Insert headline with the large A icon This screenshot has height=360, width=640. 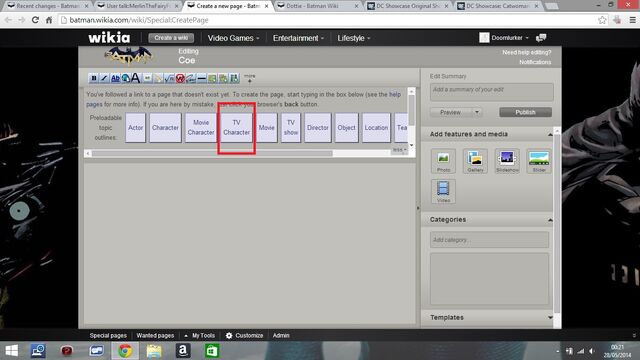pyautogui.click(x=136, y=78)
